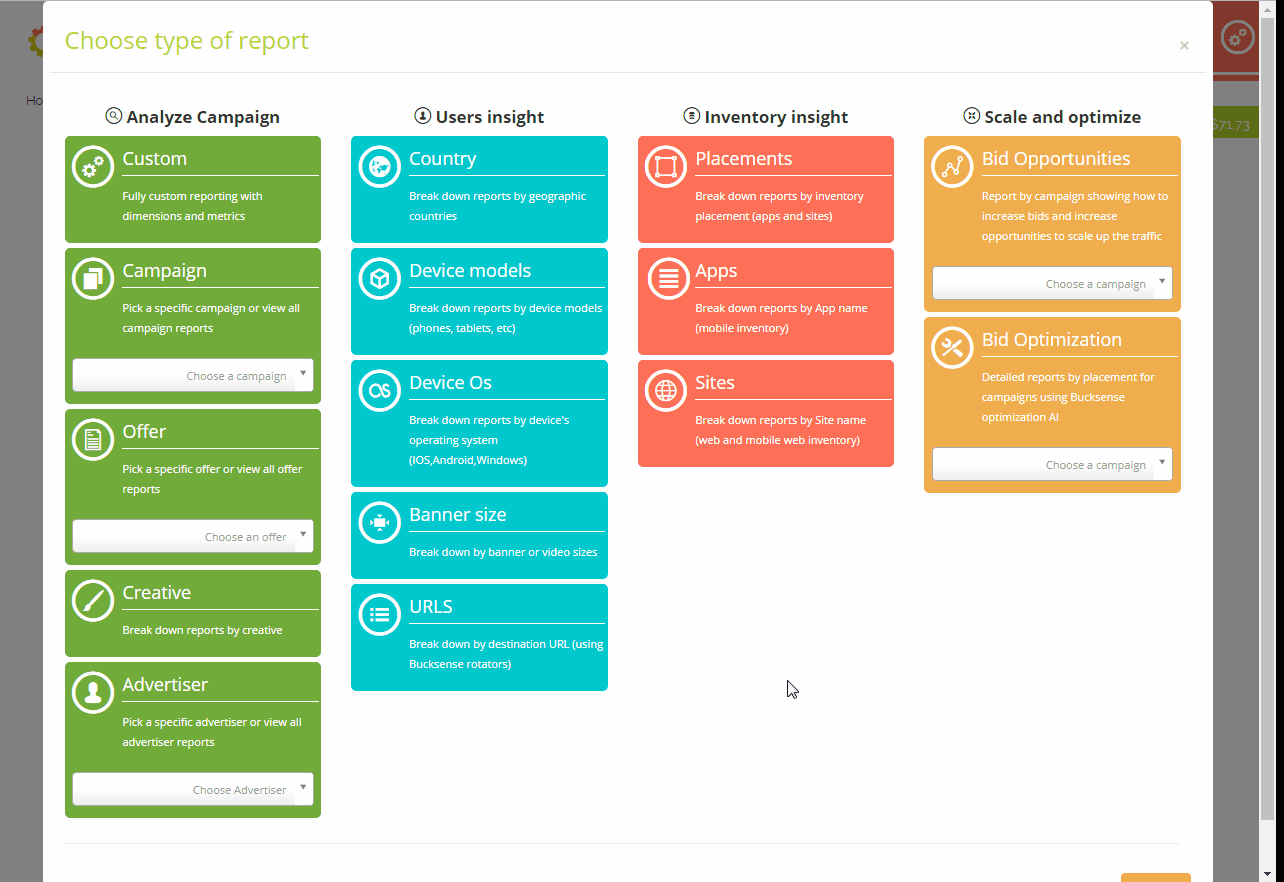Click 'Break down reports by creative' text
Screen dimensions: 1284x882
coord(203,630)
